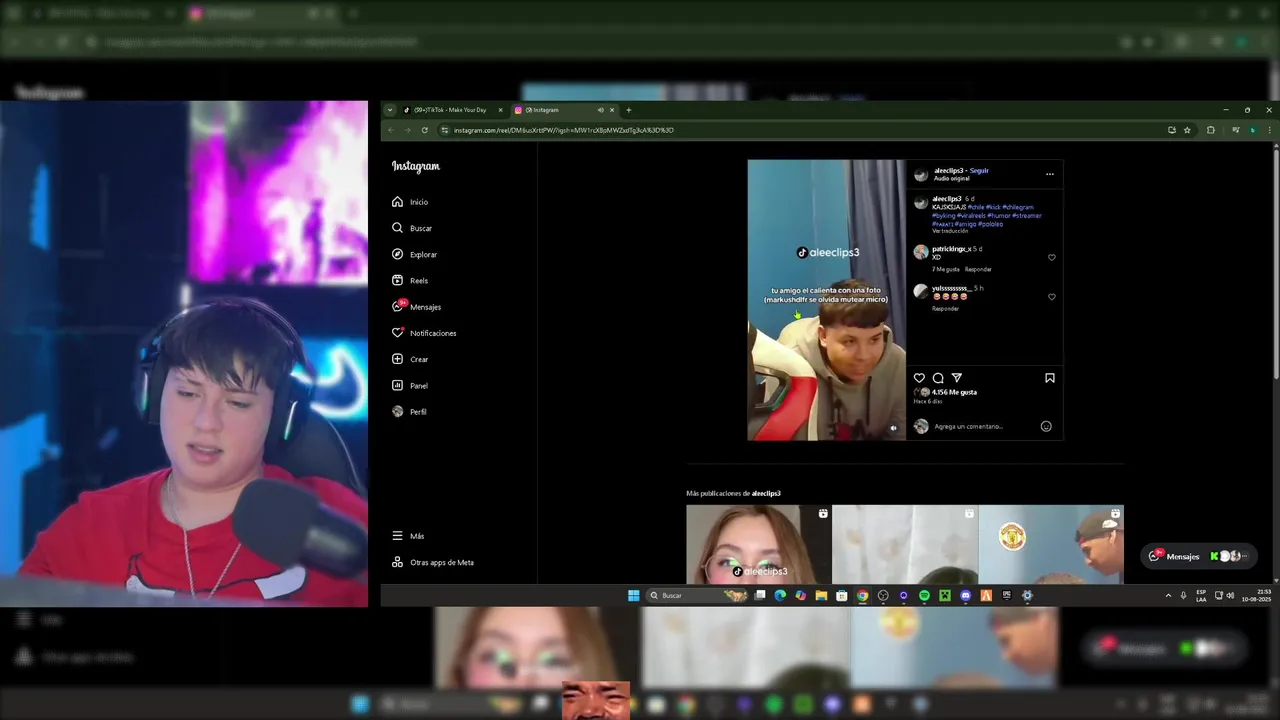Go back with browser back arrow
This screenshot has height=720, width=1280.
pyautogui.click(x=390, y=130)
